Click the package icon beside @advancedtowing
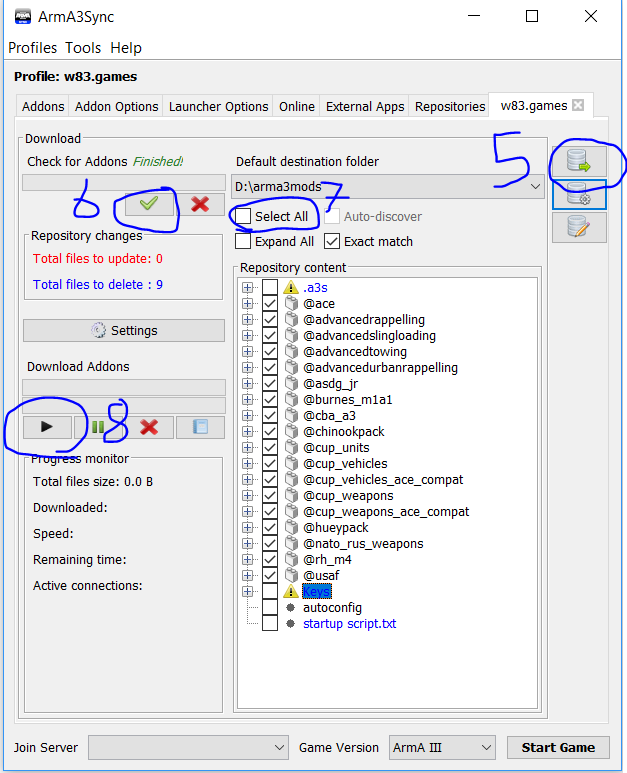 pyautogui.click(x=292, y=351)
